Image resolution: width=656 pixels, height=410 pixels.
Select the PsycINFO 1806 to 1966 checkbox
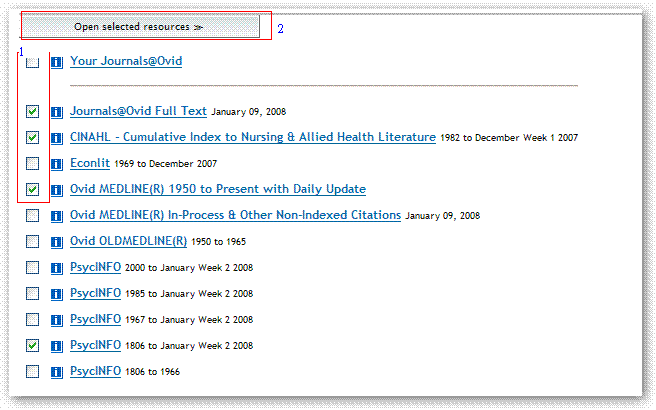point(32,371)
